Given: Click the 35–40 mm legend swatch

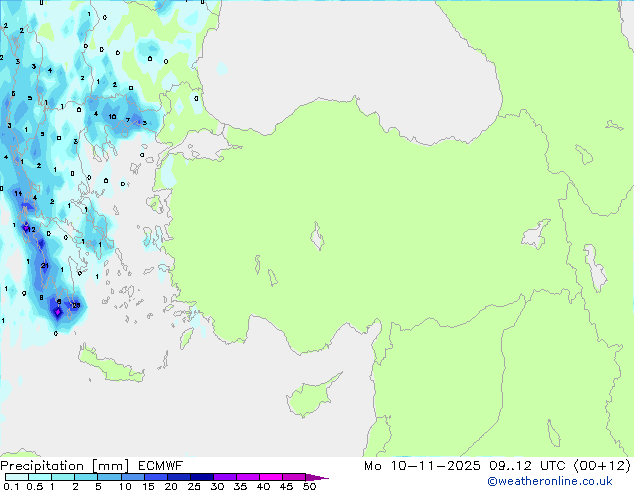Looking at the screenshot, I should pos(247,477).
